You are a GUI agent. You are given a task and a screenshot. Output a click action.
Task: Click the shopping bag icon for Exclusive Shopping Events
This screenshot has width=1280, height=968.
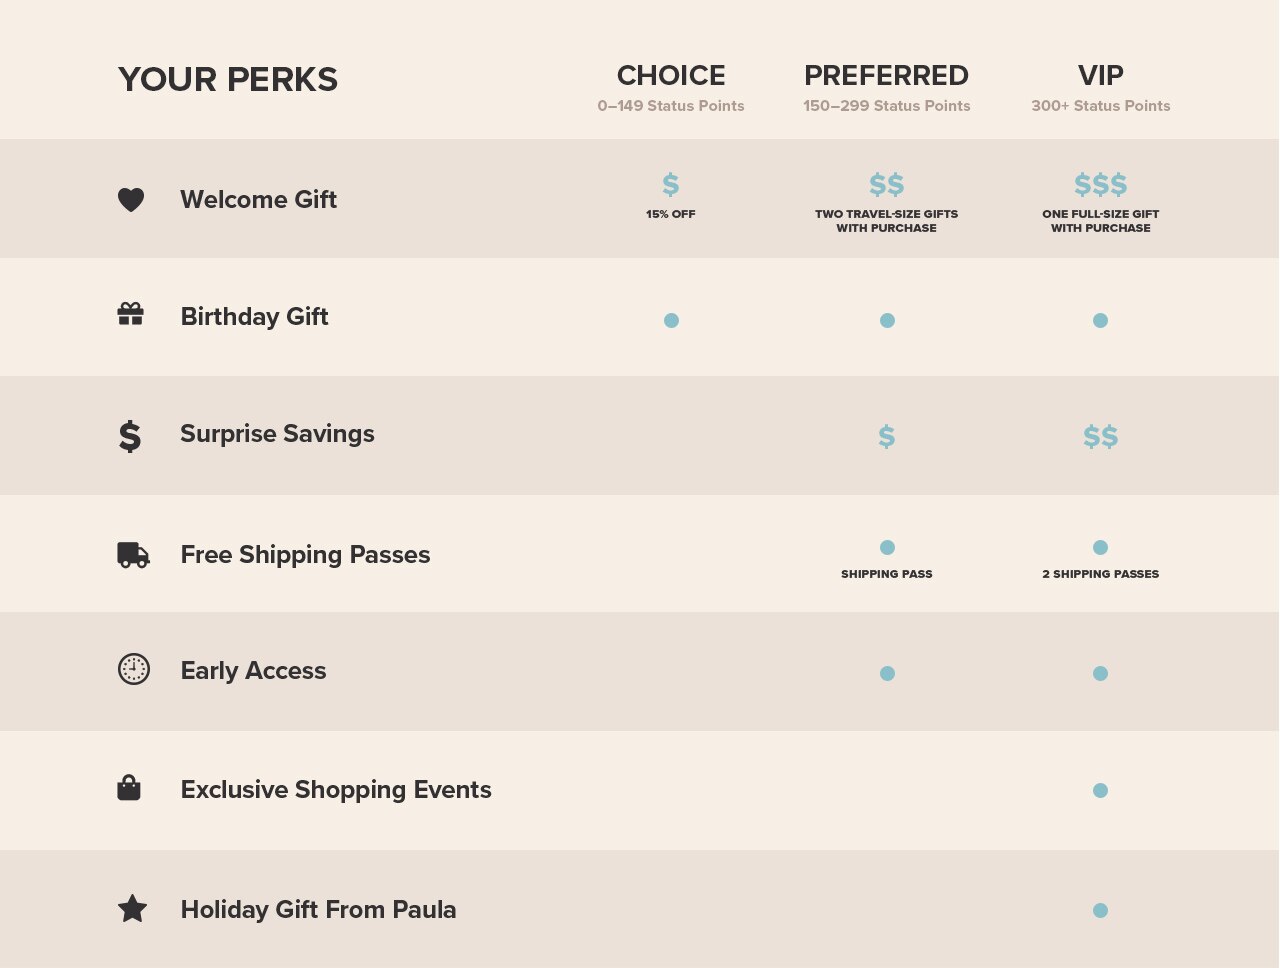pos(129,788)
